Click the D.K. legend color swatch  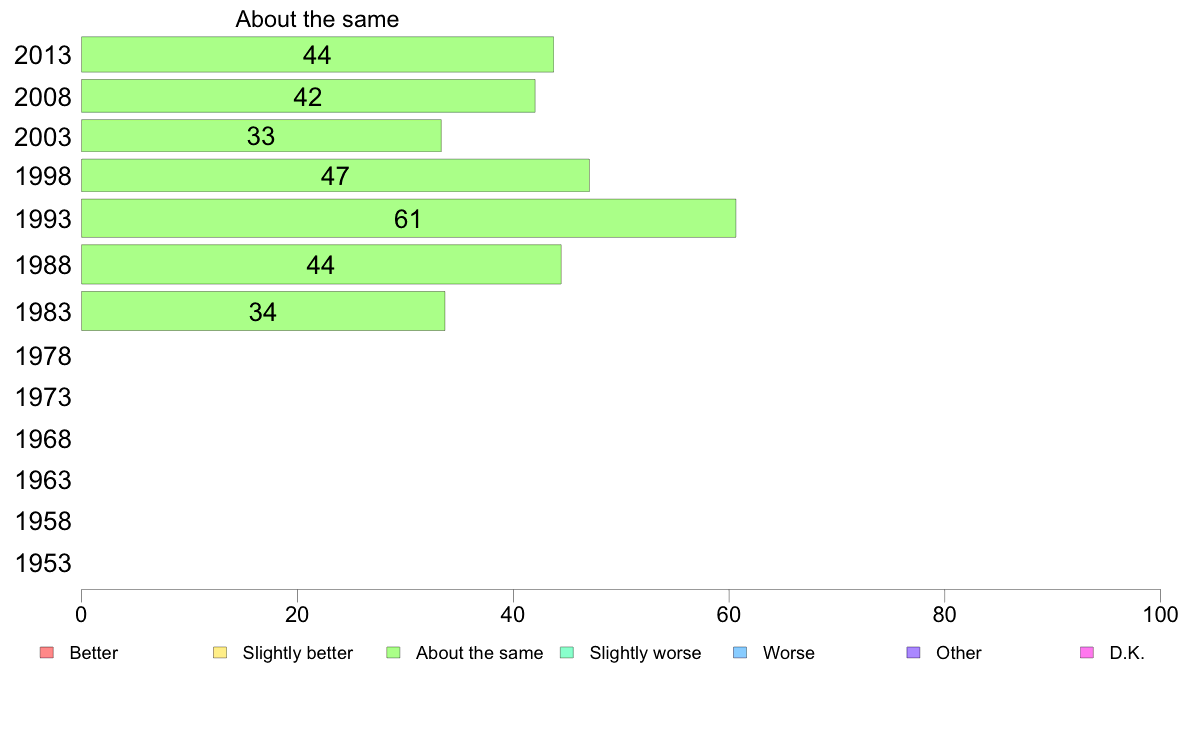1087,653
